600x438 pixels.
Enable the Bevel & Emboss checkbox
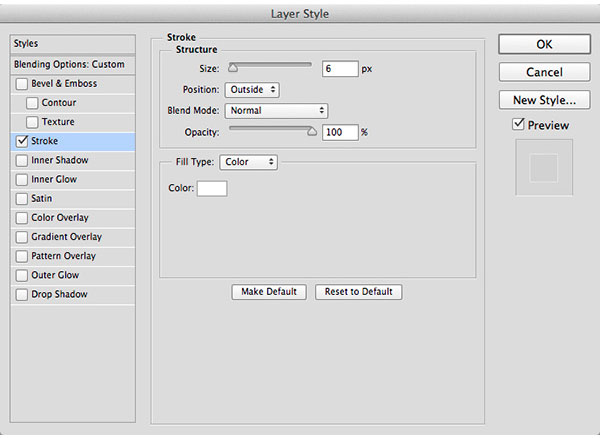[x=22, y=84]
